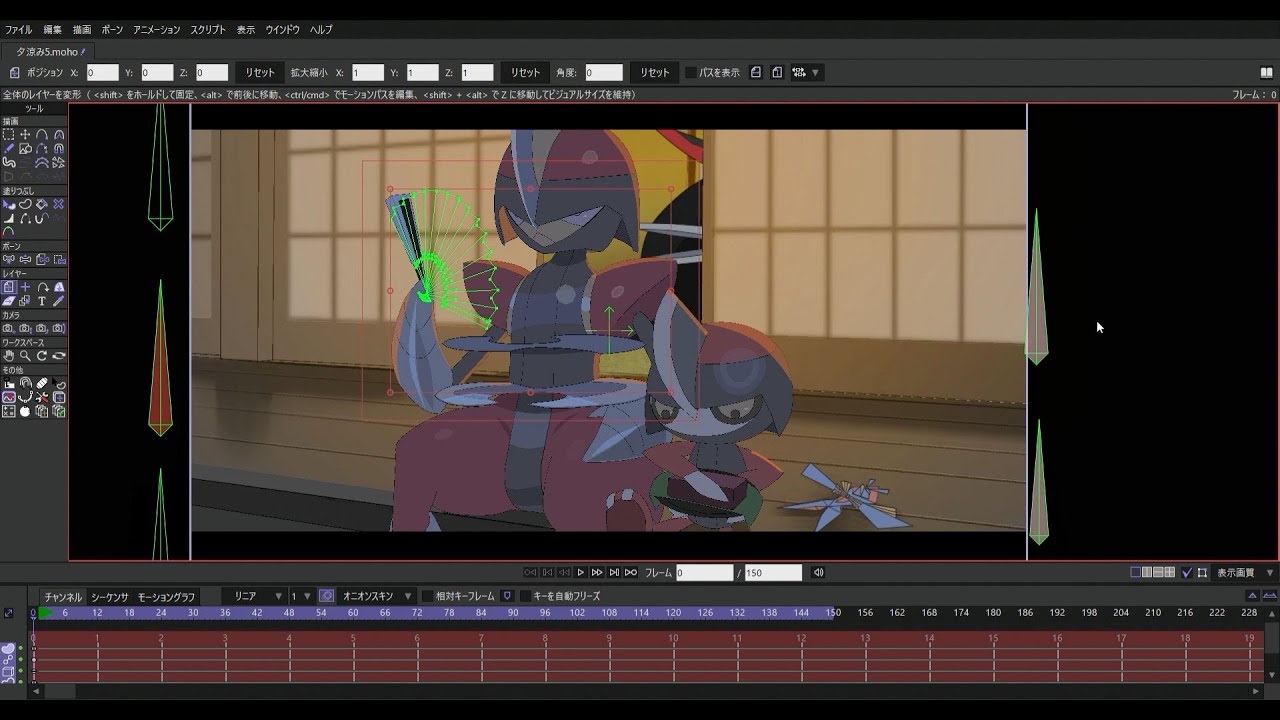Open the interval dropdown showing 1

[301, 596]
